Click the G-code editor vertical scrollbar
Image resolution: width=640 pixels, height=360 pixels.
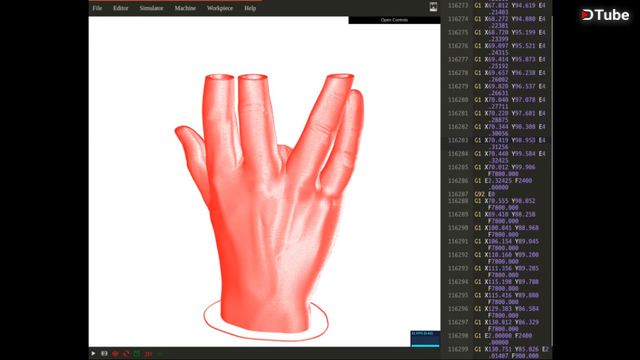pos(551,180)
